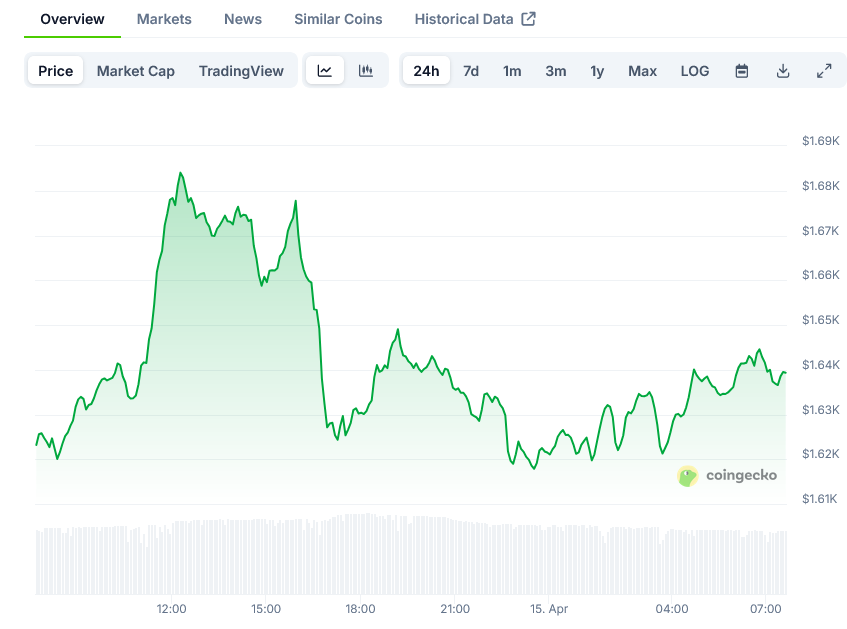This screenshot has width=847, height=629.
Task: Switch chart to Market Cap mode
Action: coord(136,71)
